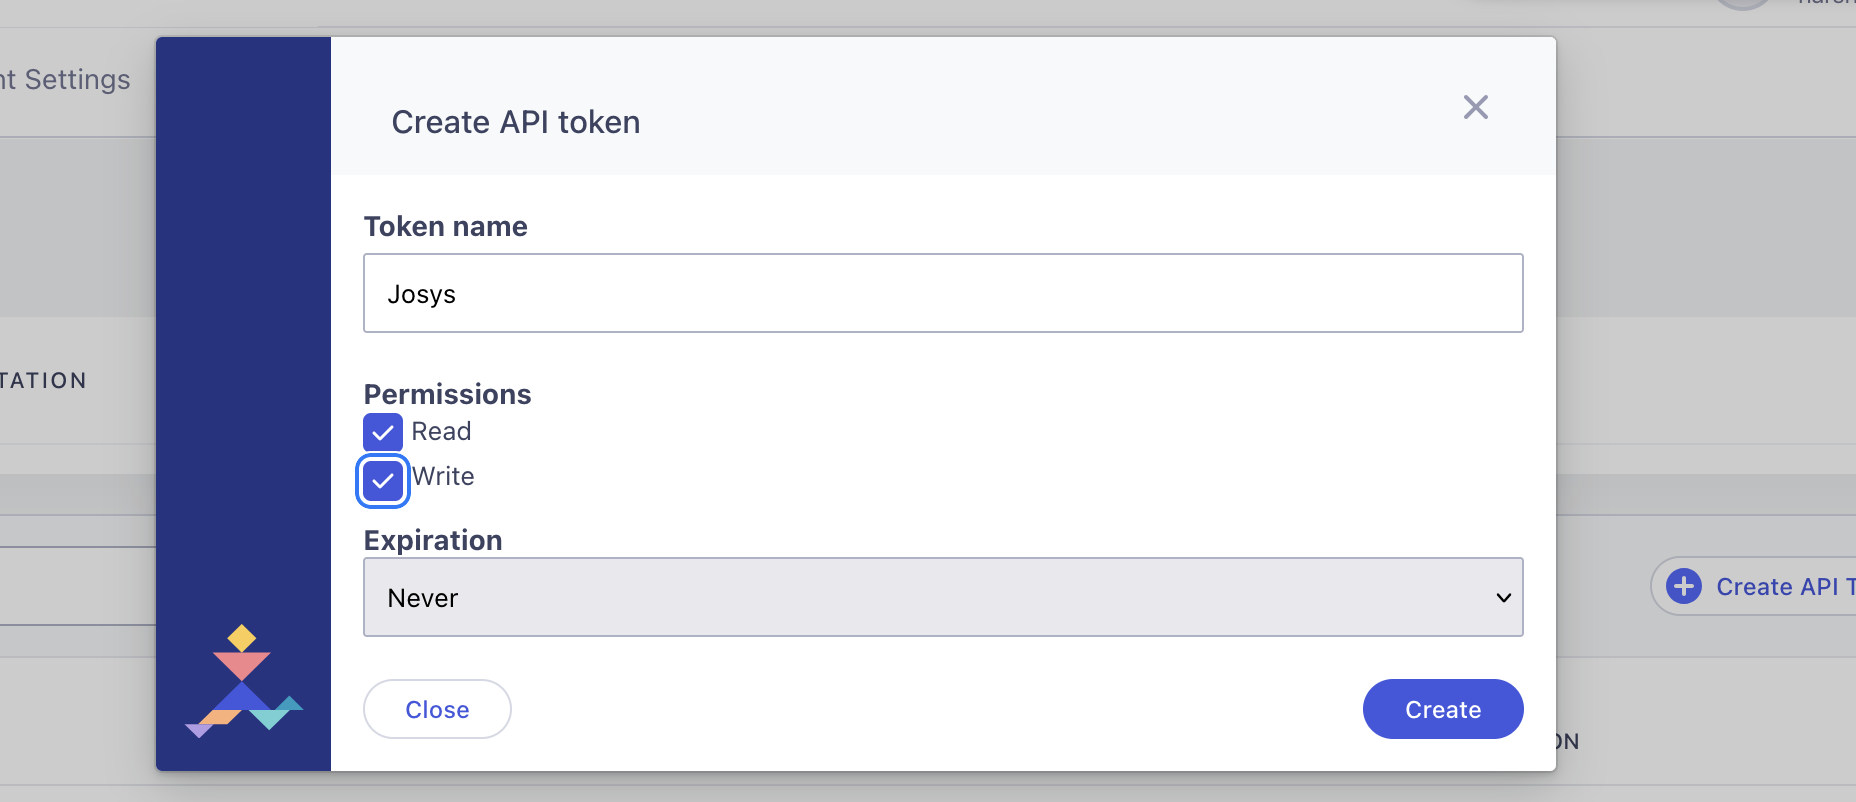
Task: Close the Create API token dialog with X
Action: pos(1475,107)
